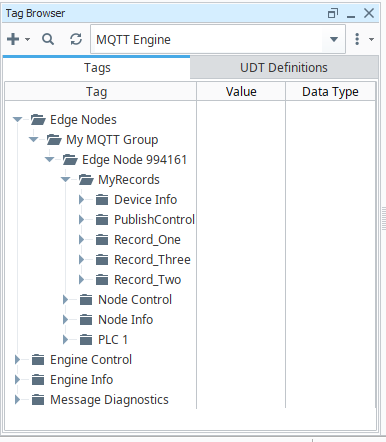The width and height of the screenshot is (386, 442).
Task: Expand the Engine Control folder
Action: point(17,359)
